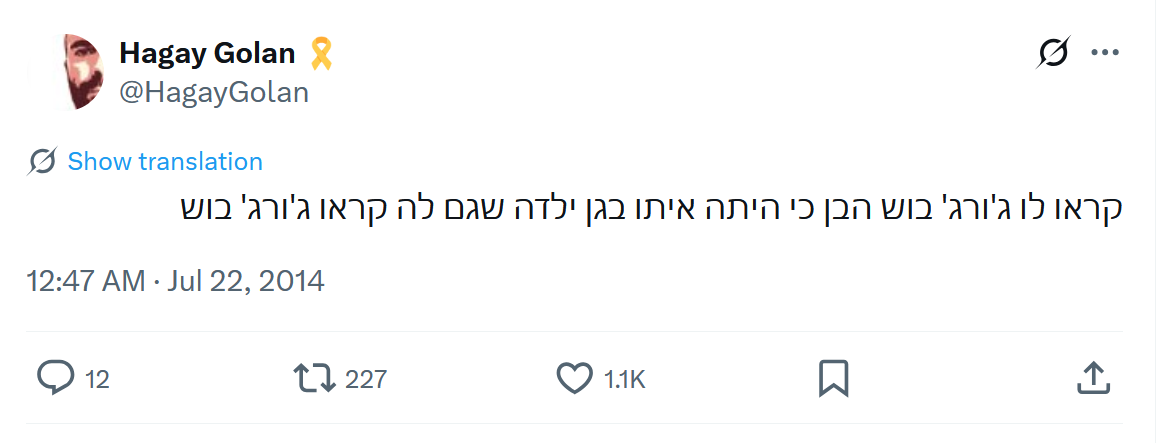Bookmark this tweet
The width and height of the screenshot is (1160, 443).
833,378
